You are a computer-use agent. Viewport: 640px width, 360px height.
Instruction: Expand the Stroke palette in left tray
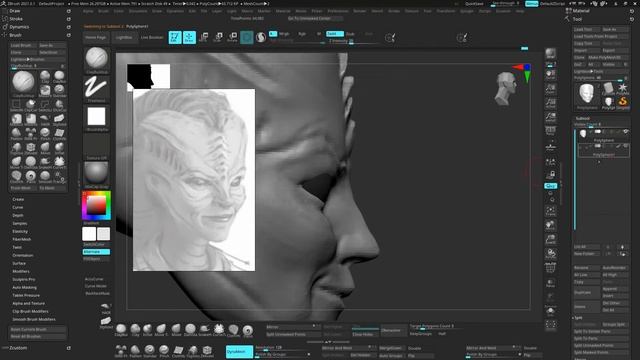point(16,19)
